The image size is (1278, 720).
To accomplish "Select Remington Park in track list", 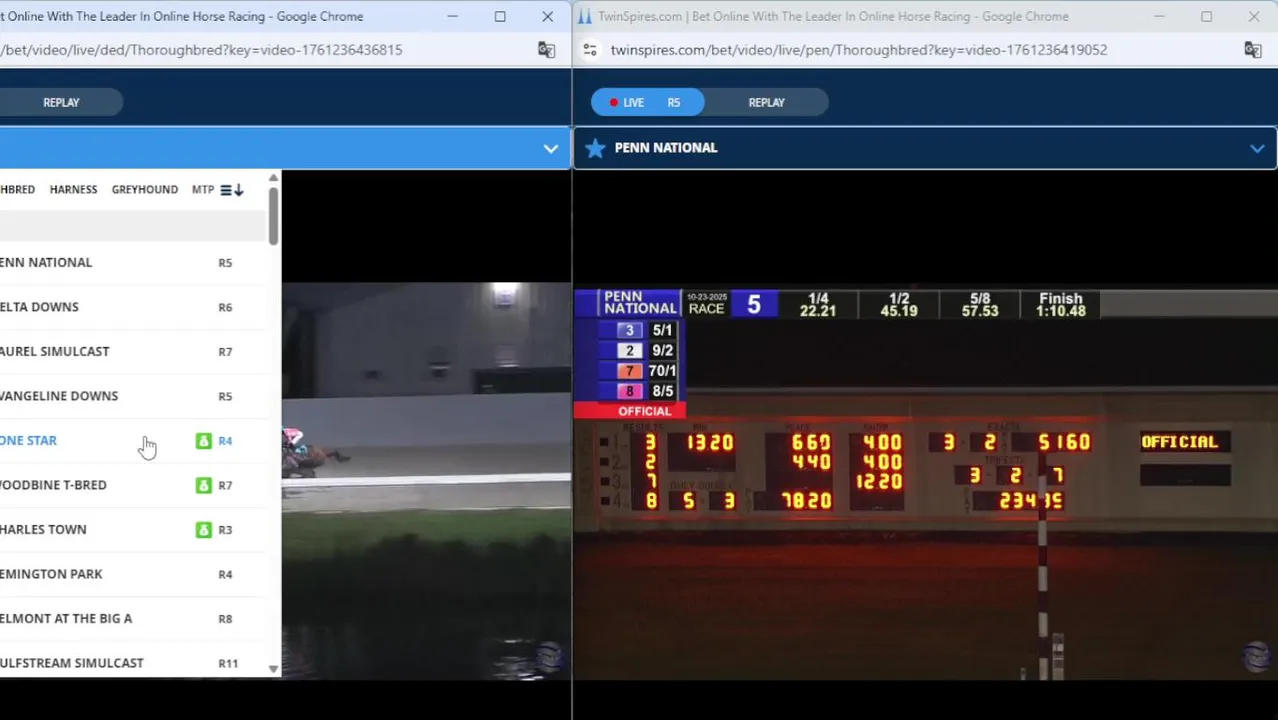I will pos(133,574).
